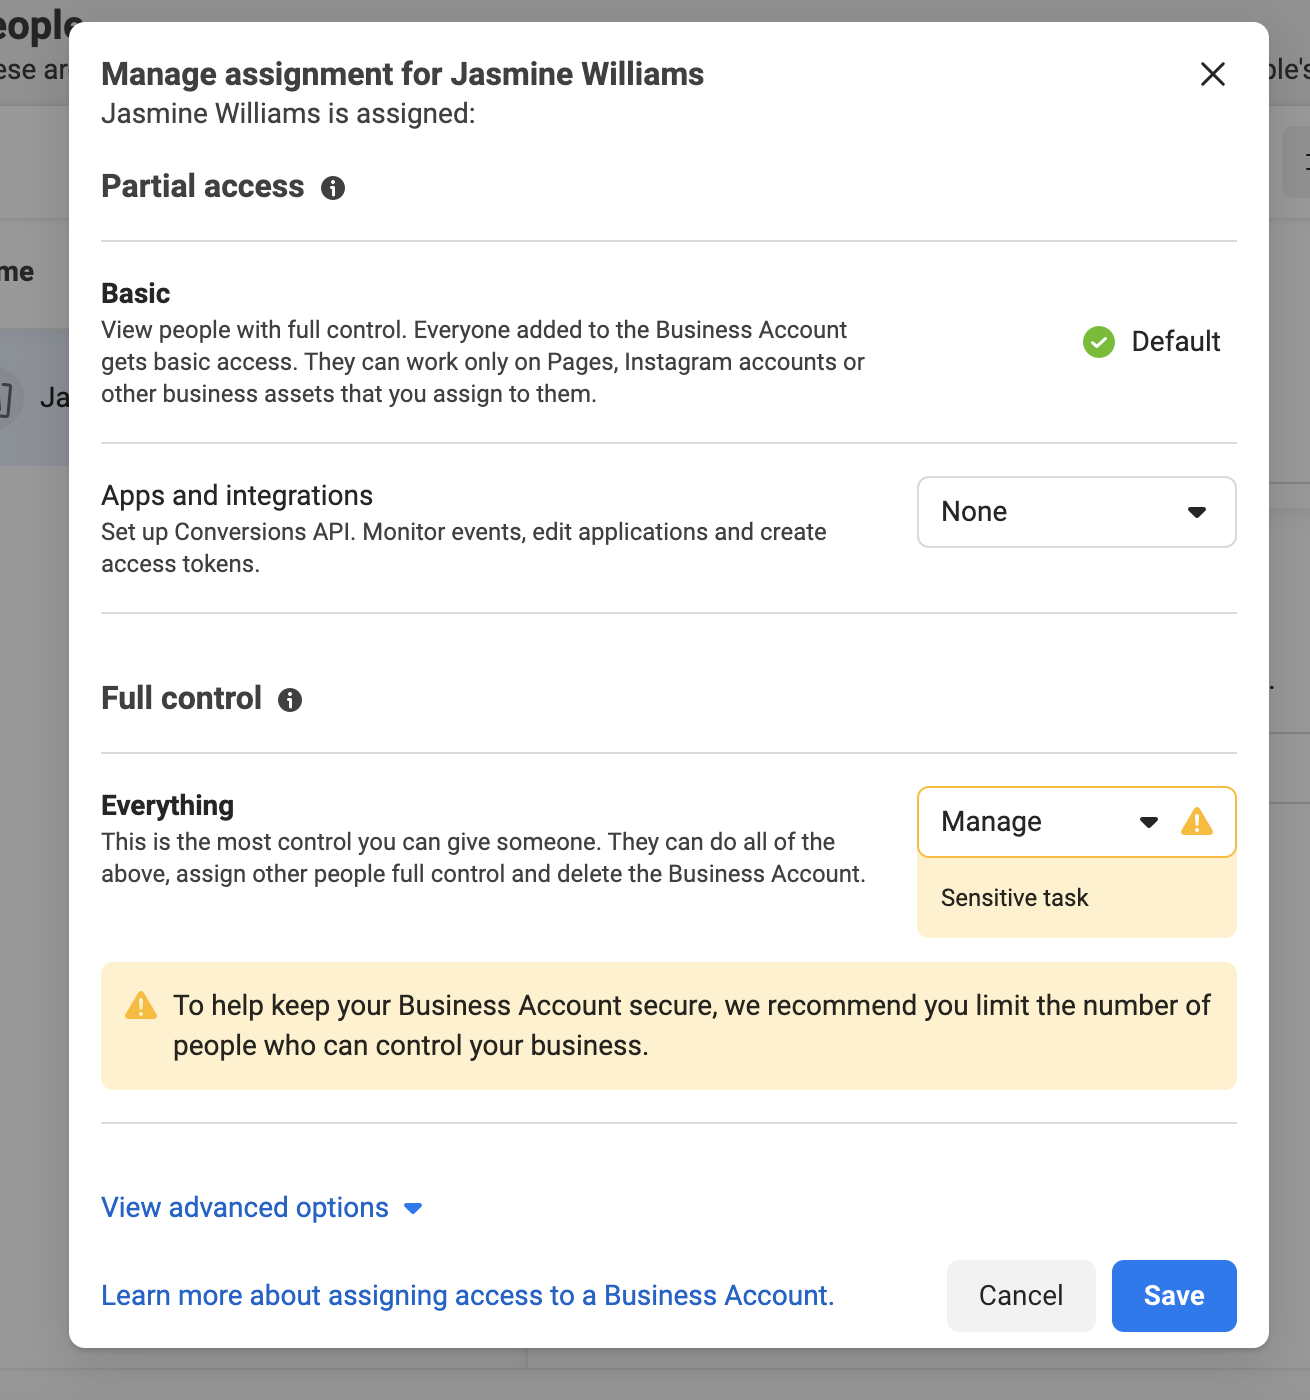Click the Cancel button
This screenshot has height=1400, width=1310.
pos(1020,1296)
